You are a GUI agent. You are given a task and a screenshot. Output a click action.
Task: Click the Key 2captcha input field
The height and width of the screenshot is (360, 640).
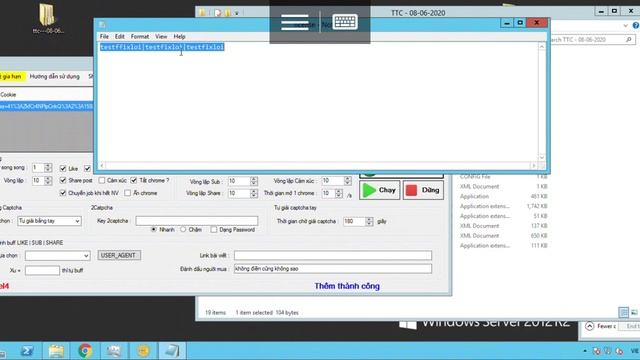pyautogui.click(x=197, y=221)
